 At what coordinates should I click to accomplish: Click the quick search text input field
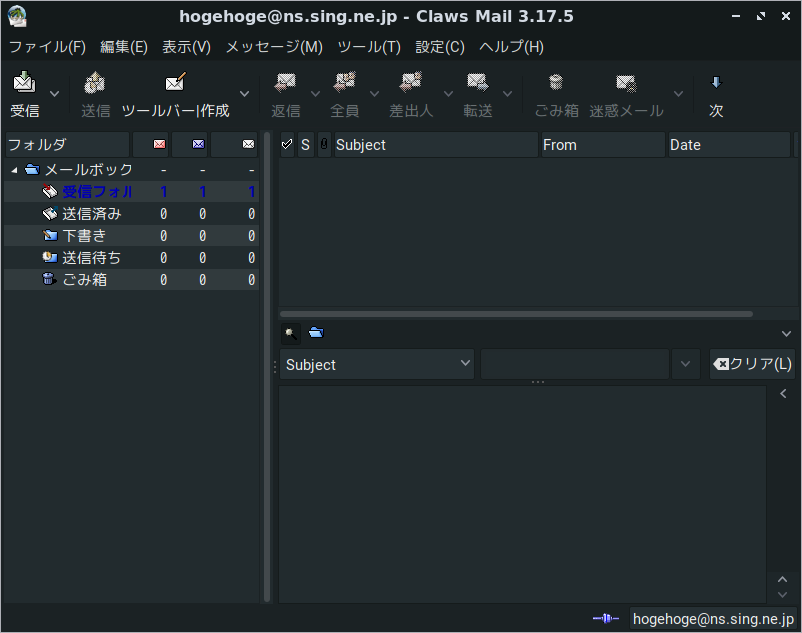point(574,364)
